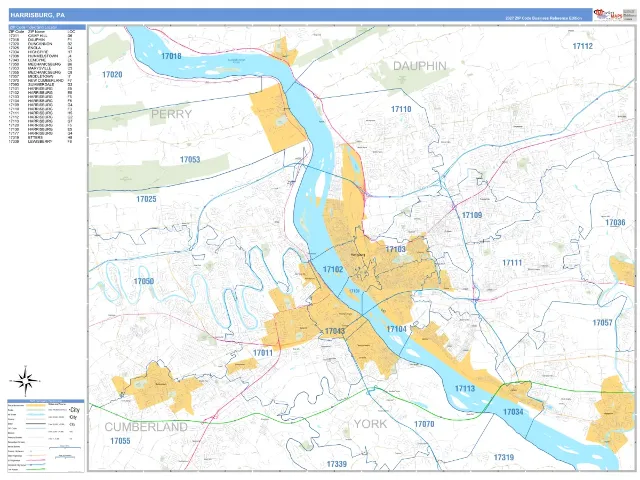Click ZIP code label 17110
Screen dimensions: 640x480
coord(401,109)
